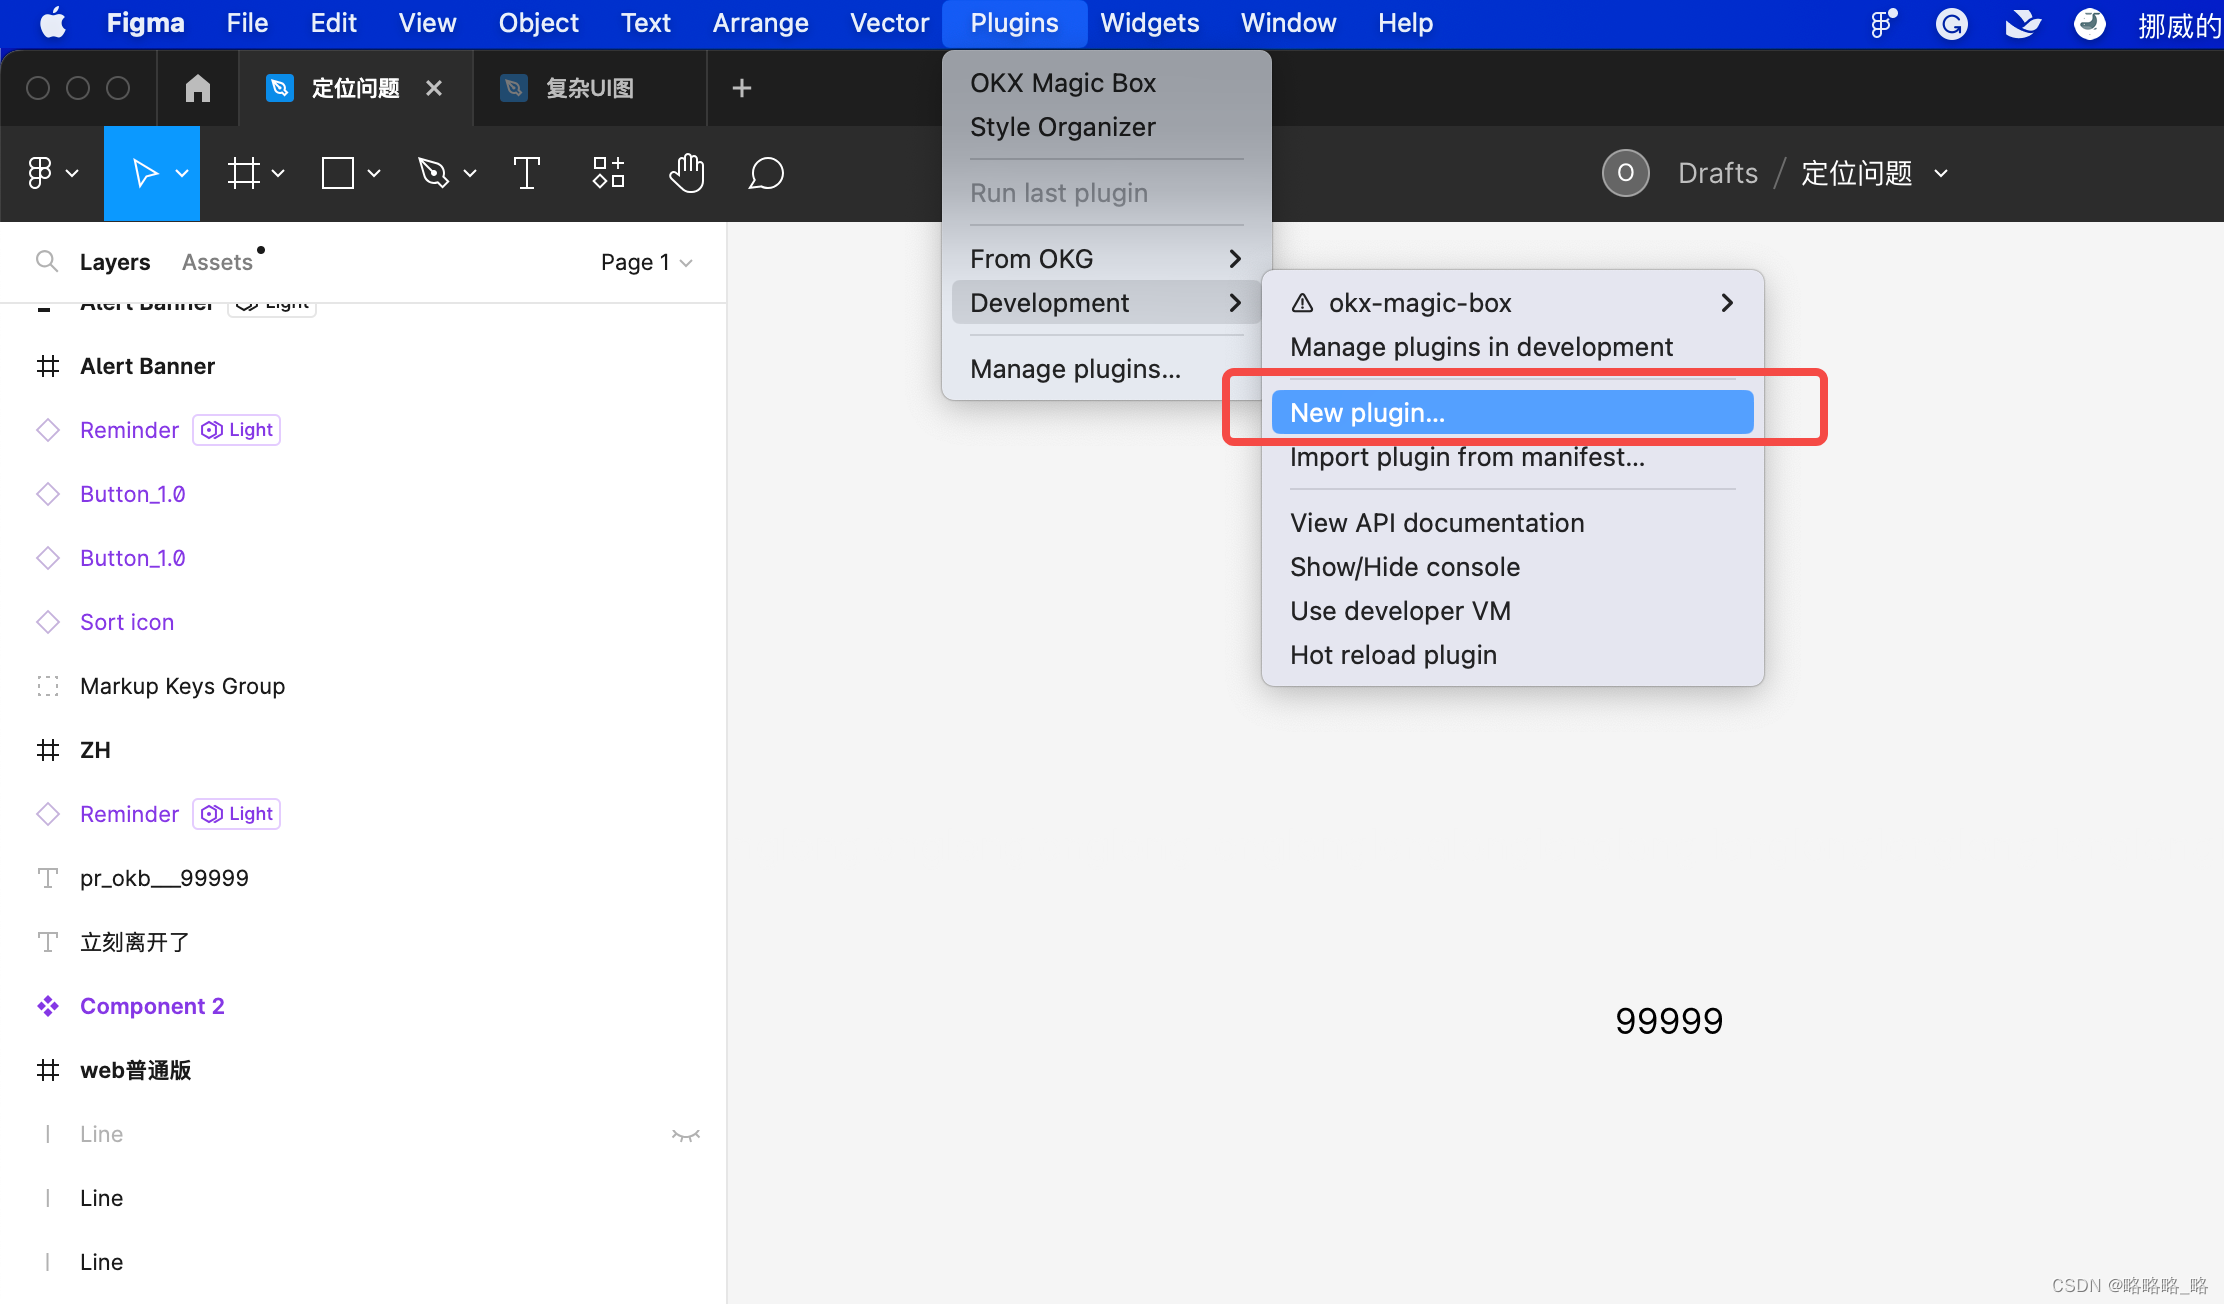Switch to the 复杂UI图 tab
The height and width of the screenshot is (1304, 2224).
(x=590, y=88)
